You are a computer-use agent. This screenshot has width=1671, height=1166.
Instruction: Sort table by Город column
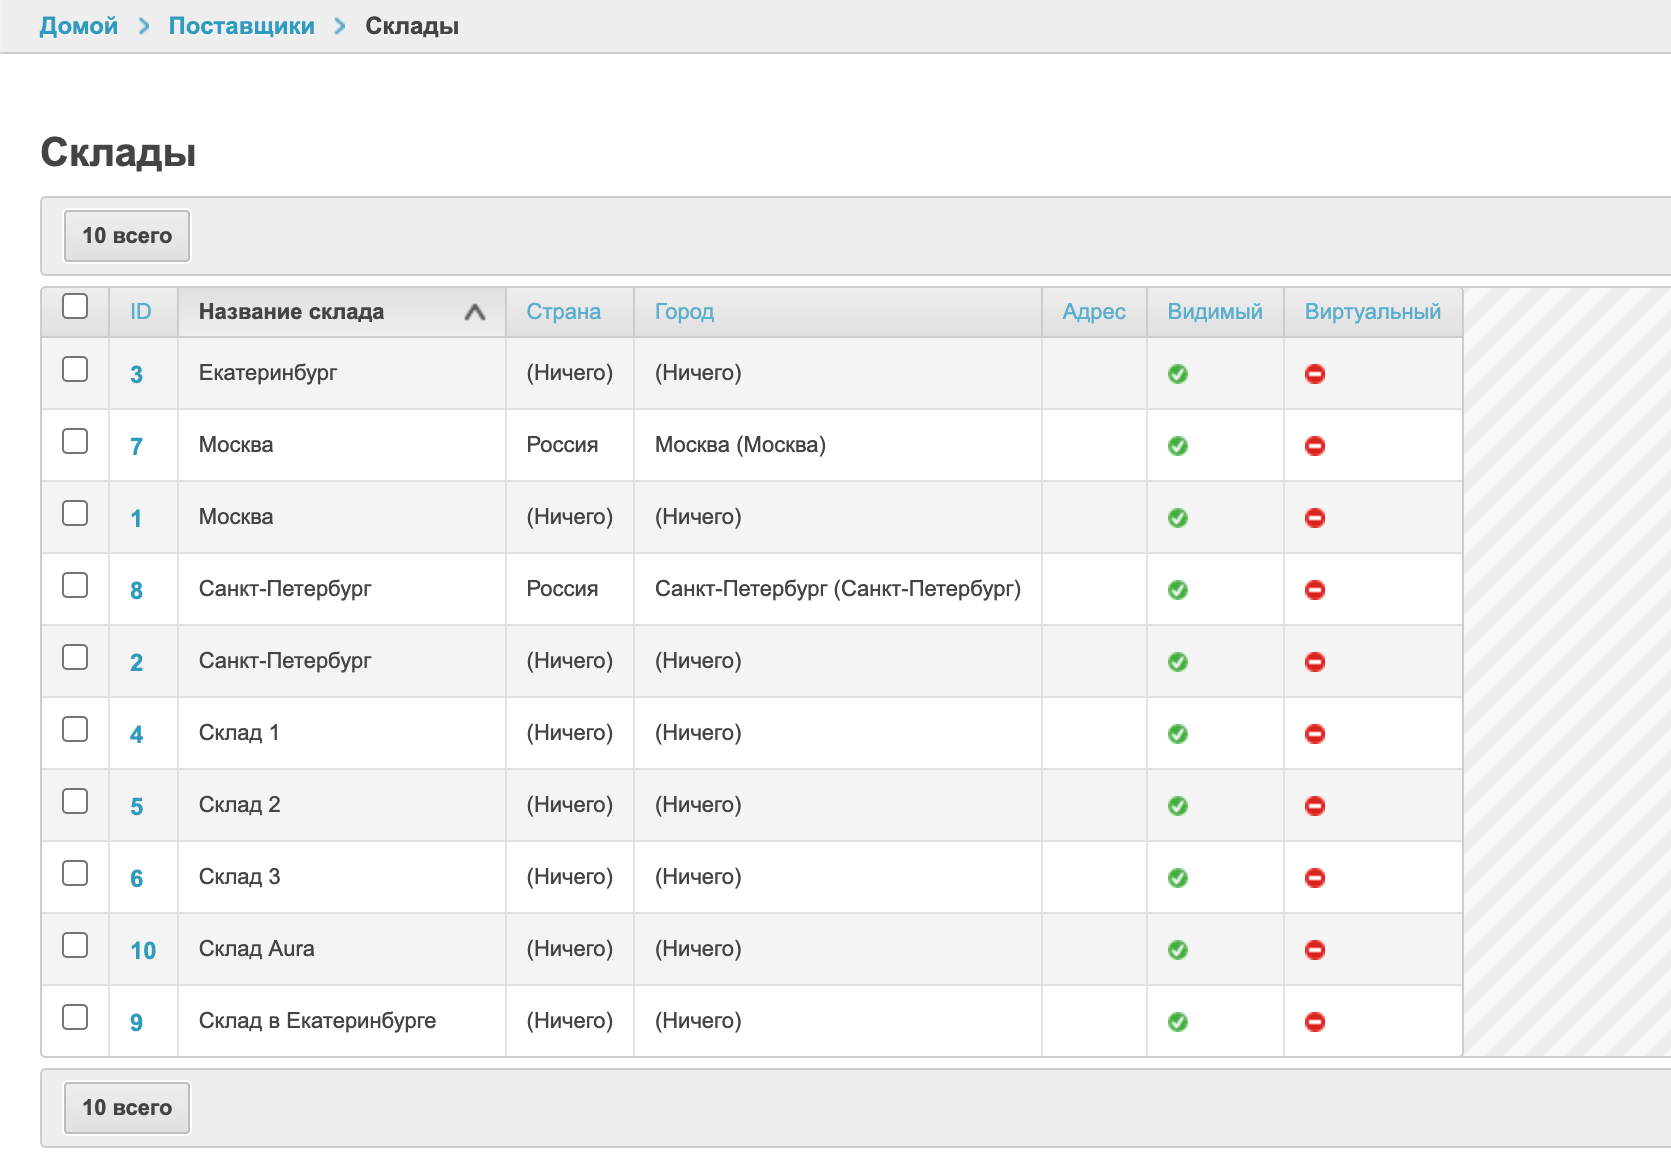point(684,312)
